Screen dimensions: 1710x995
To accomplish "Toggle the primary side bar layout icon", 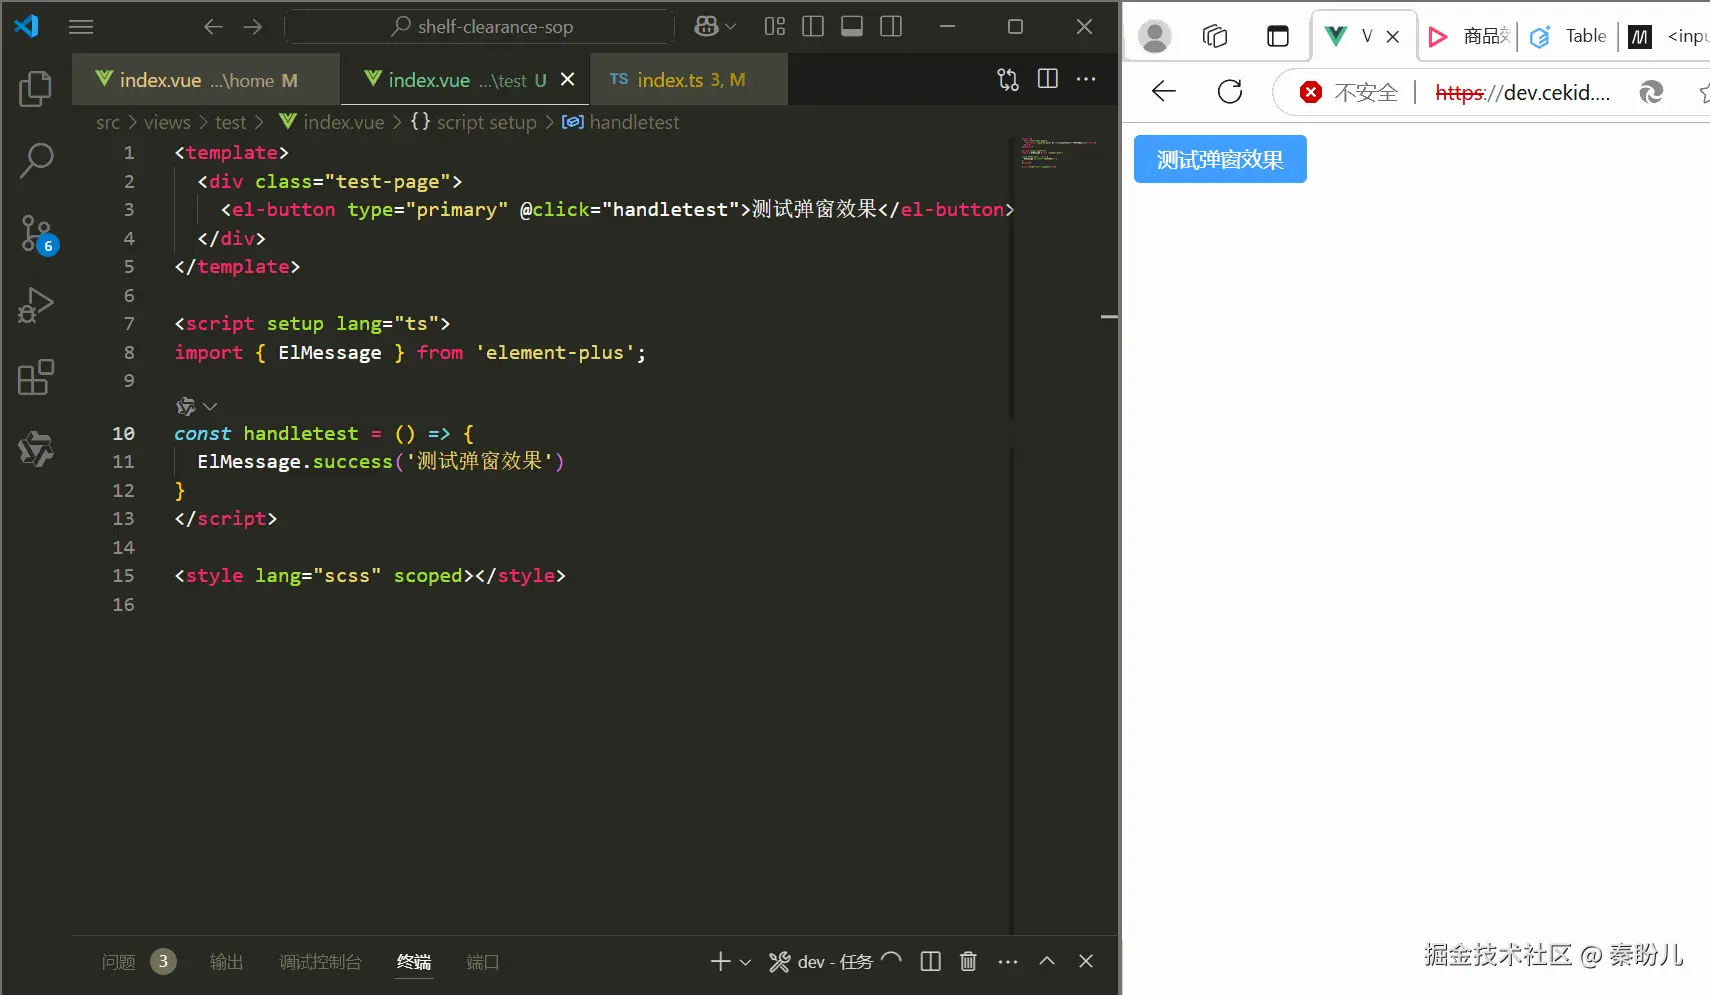I will [813, 27].
